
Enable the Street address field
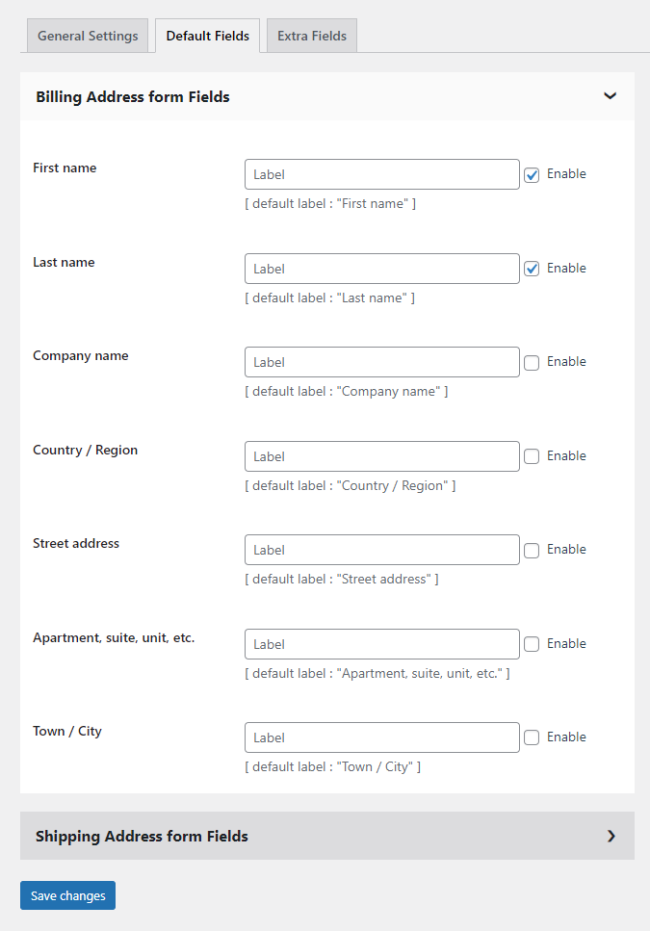click(532, 550)
